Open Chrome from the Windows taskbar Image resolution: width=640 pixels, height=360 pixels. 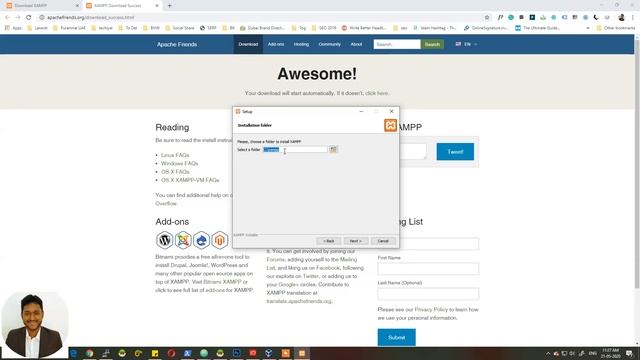[x=89, y=353]
